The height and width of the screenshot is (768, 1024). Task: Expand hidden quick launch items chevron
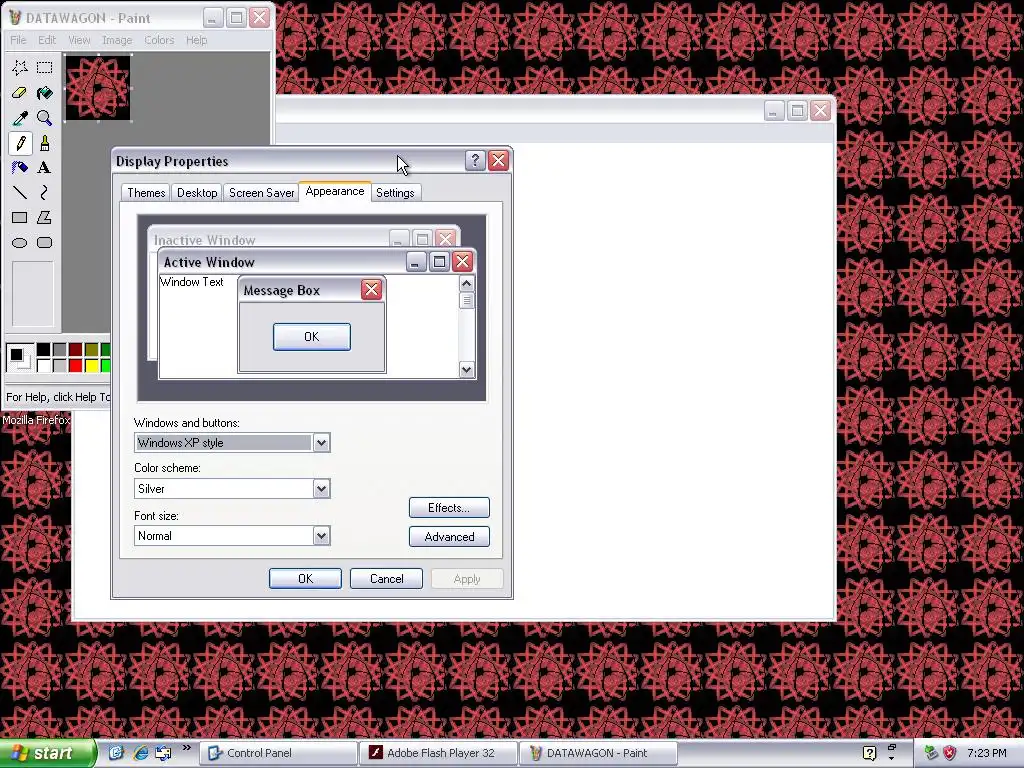[x=186, y=748]
